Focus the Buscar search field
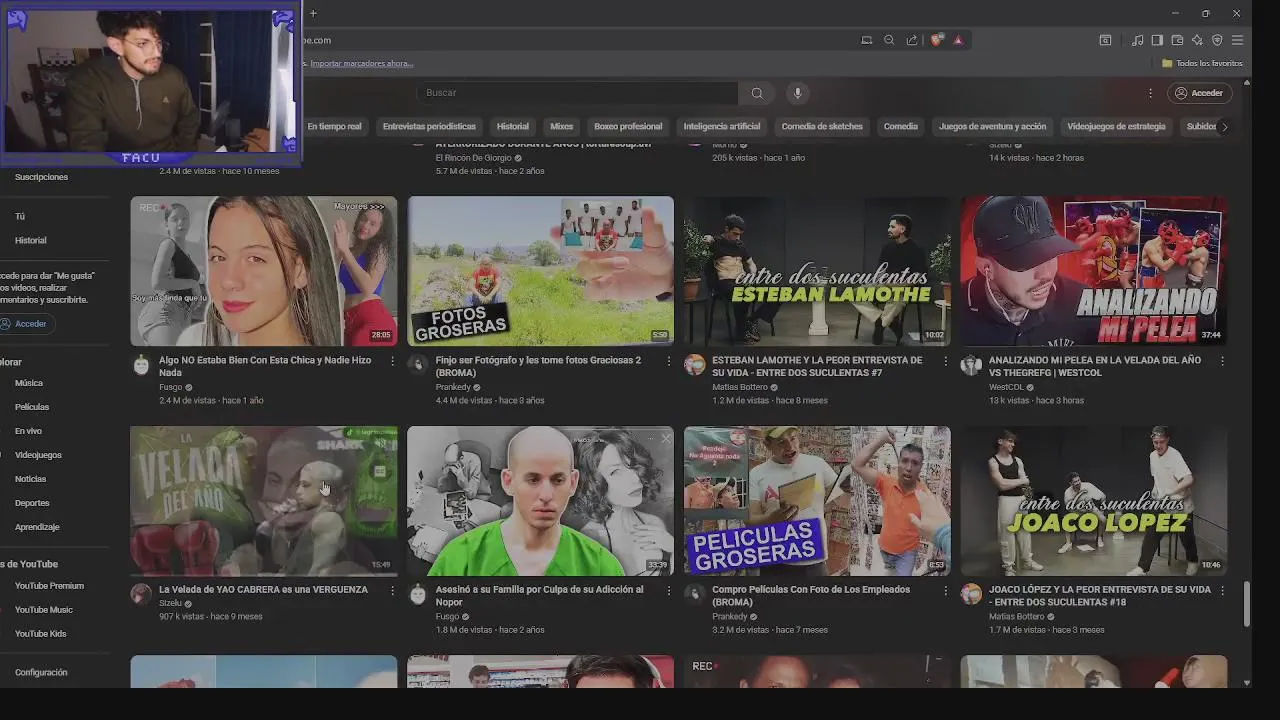This screenshot has width=1280, height=720. tap(577, 93)
